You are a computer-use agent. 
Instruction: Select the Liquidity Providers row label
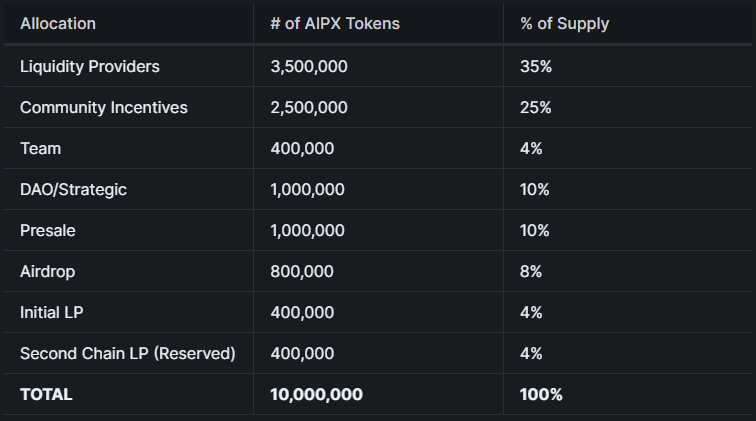click(90, 67)
